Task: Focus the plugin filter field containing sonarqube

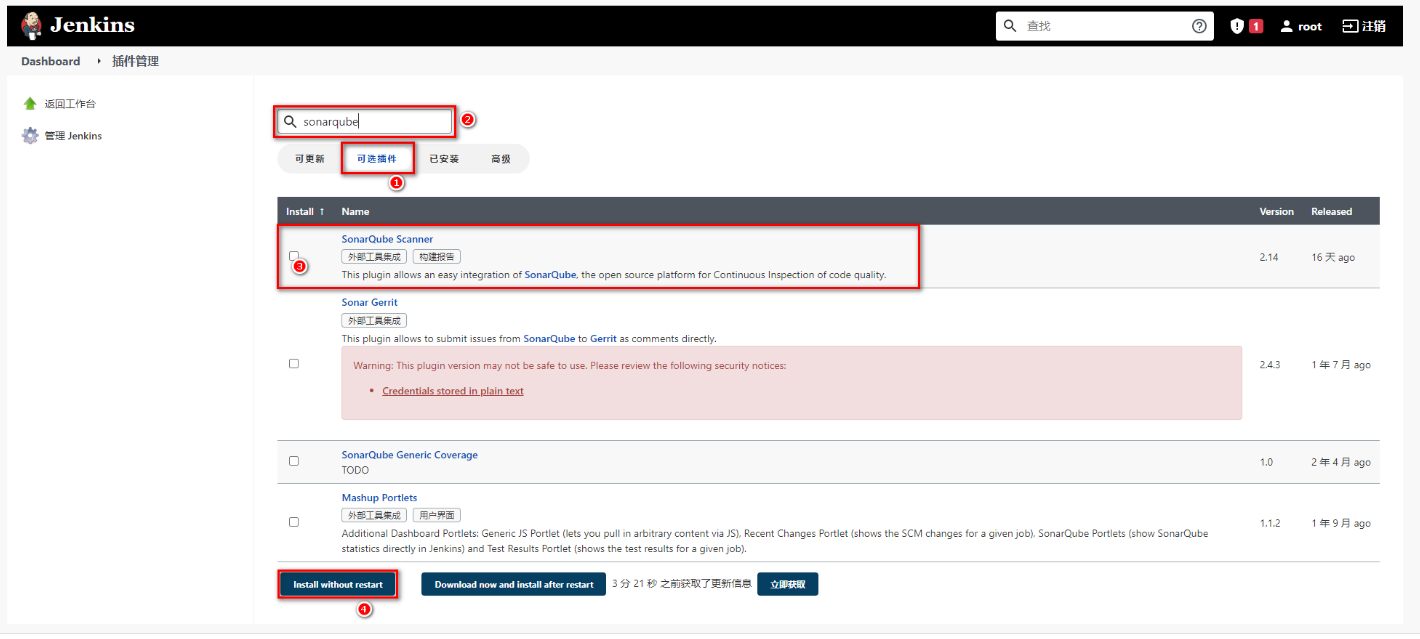Action: tap(365, 122)
